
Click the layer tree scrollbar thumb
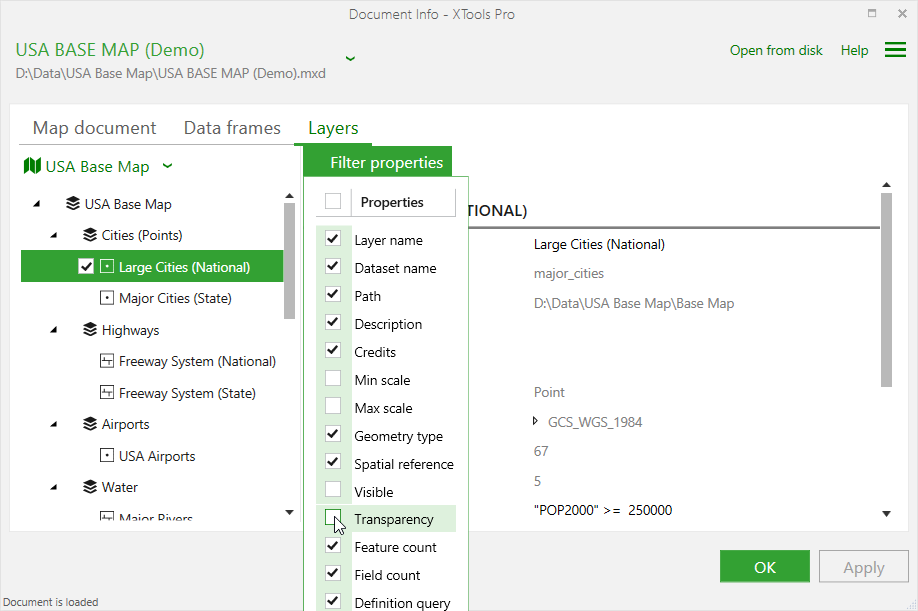289,261
